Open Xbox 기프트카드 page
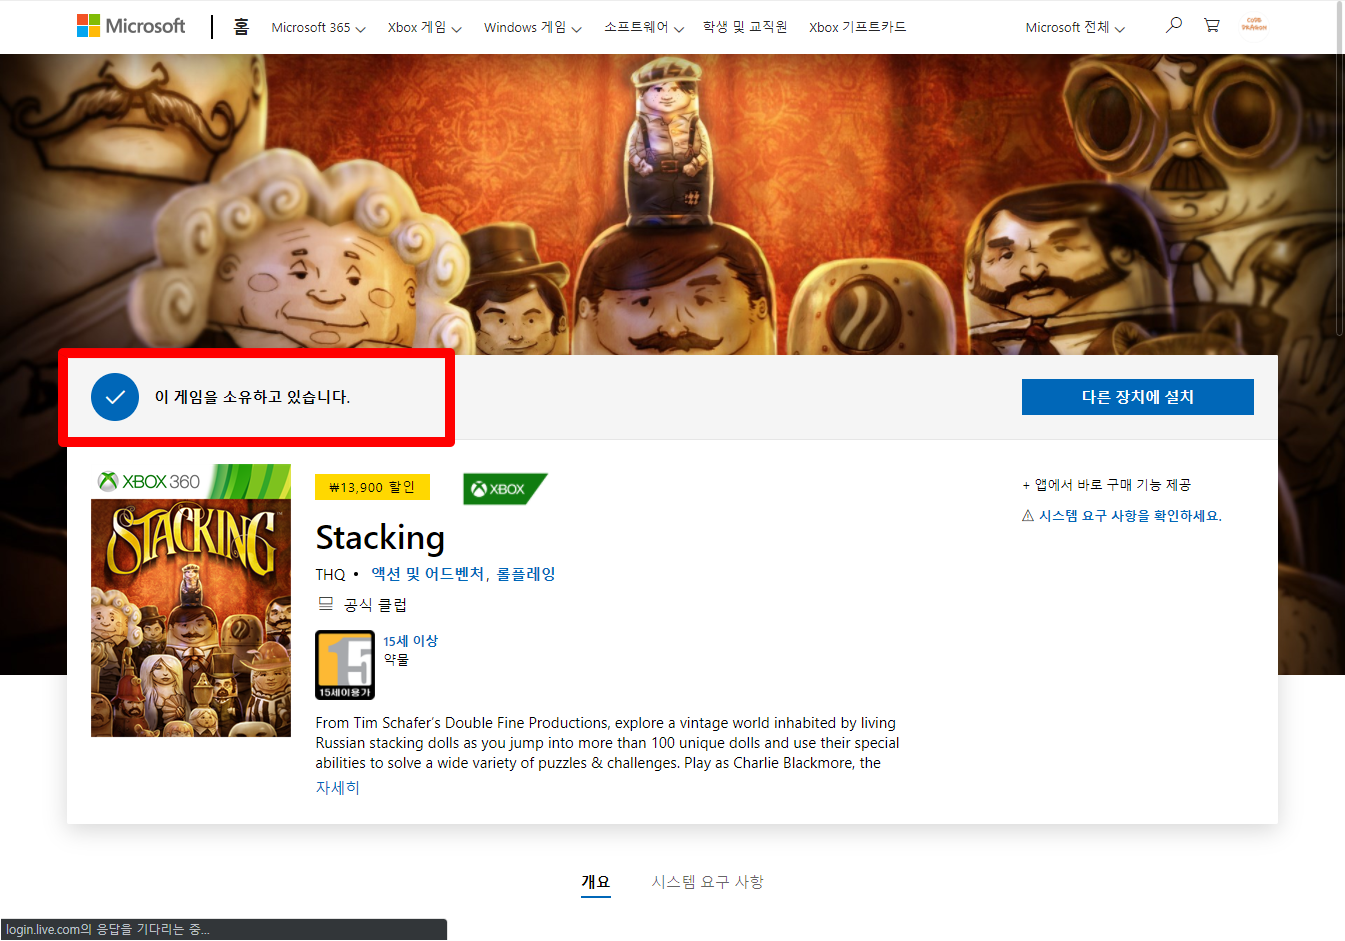Image resolution: width=1345 pixels, height=941 pixels. 857,27
